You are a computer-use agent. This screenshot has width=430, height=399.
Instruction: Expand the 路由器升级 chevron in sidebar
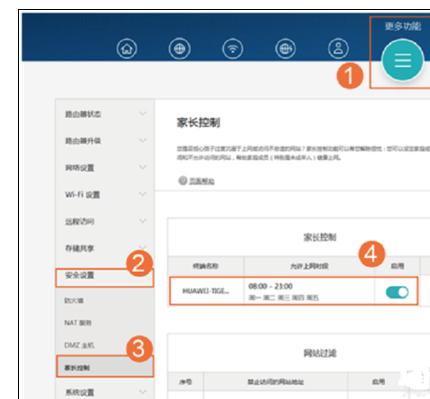click(x=142, y=140)
